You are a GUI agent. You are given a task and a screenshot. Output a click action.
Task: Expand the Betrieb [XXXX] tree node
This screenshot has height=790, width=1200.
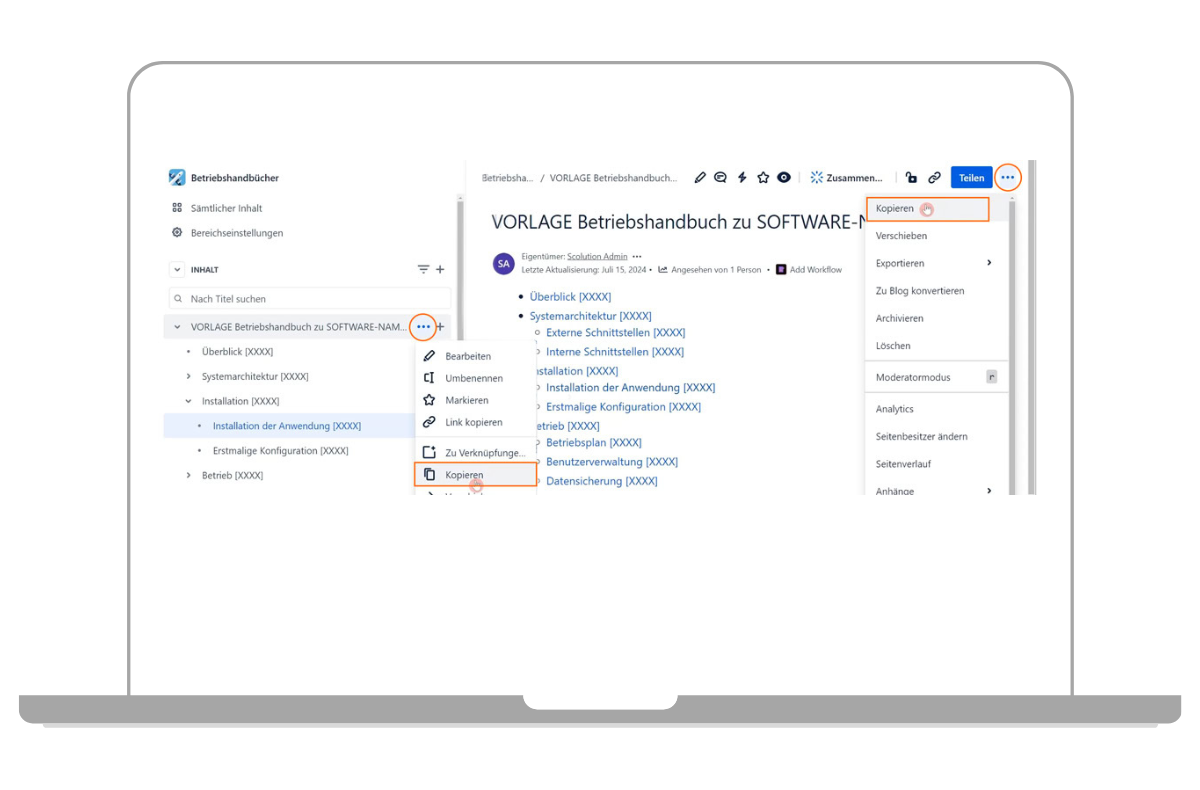coord(188,476)
